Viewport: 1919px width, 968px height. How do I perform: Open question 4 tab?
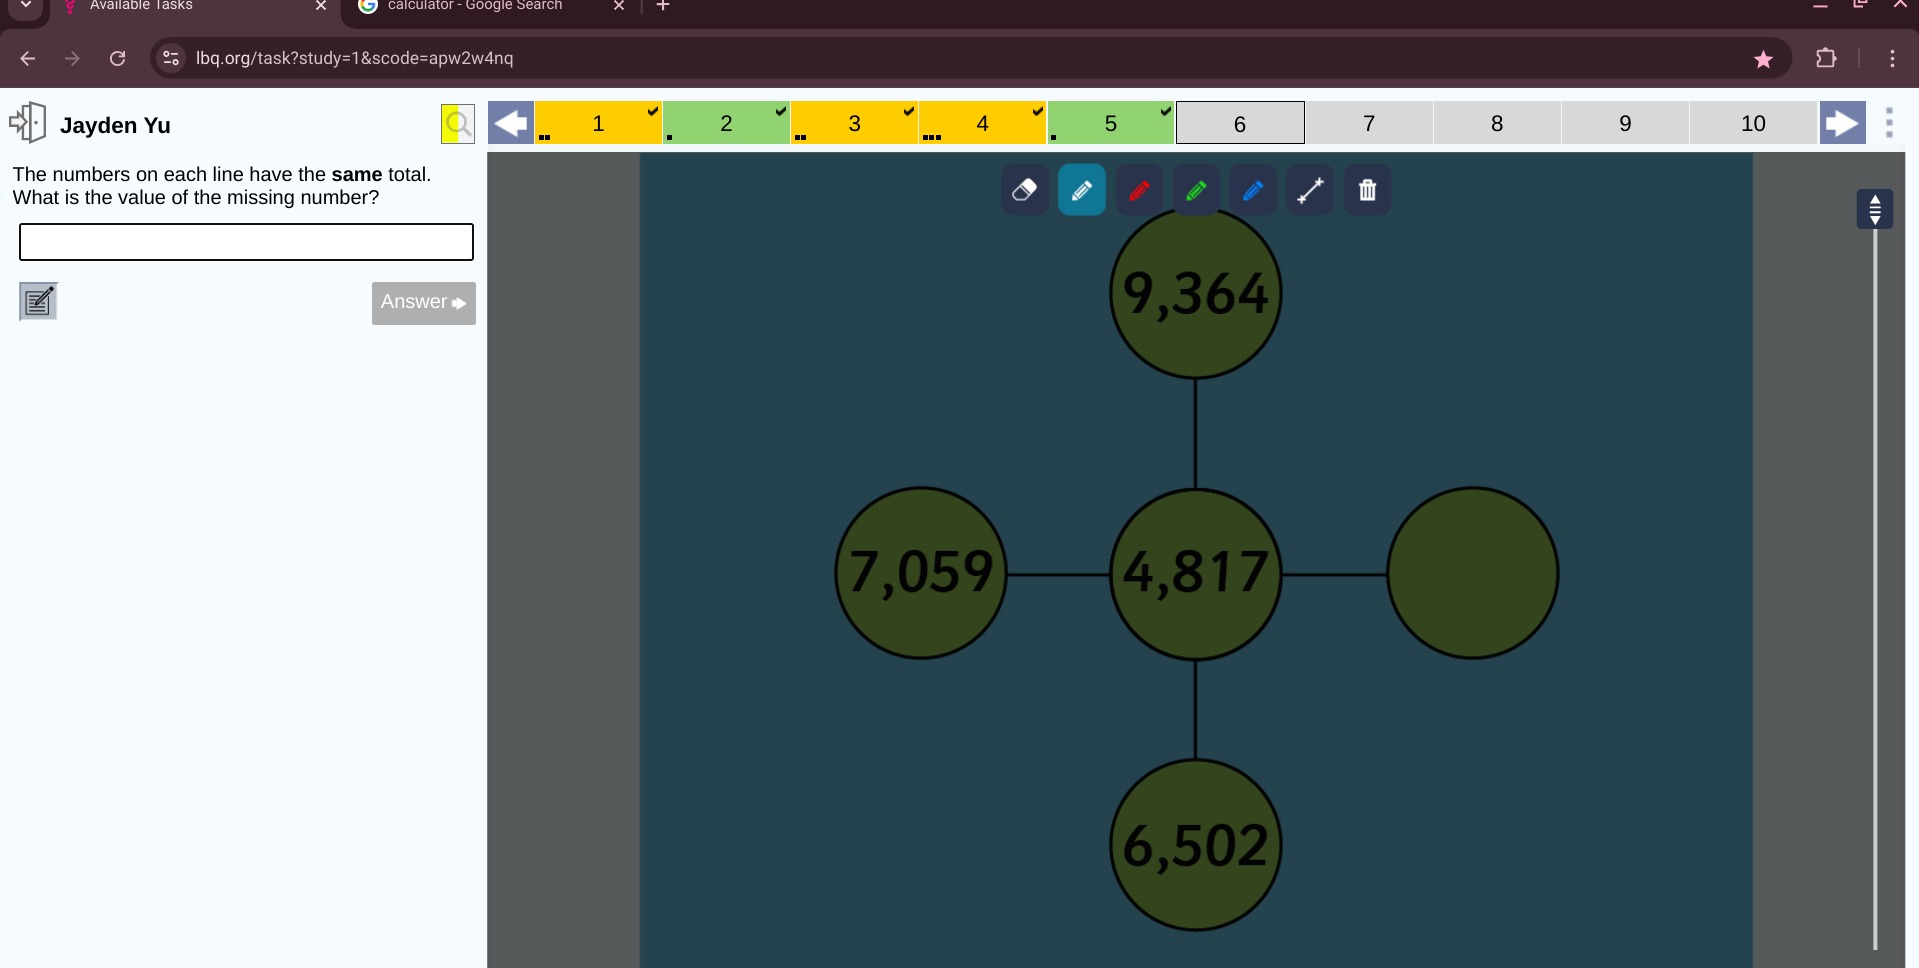pos(982,123)
